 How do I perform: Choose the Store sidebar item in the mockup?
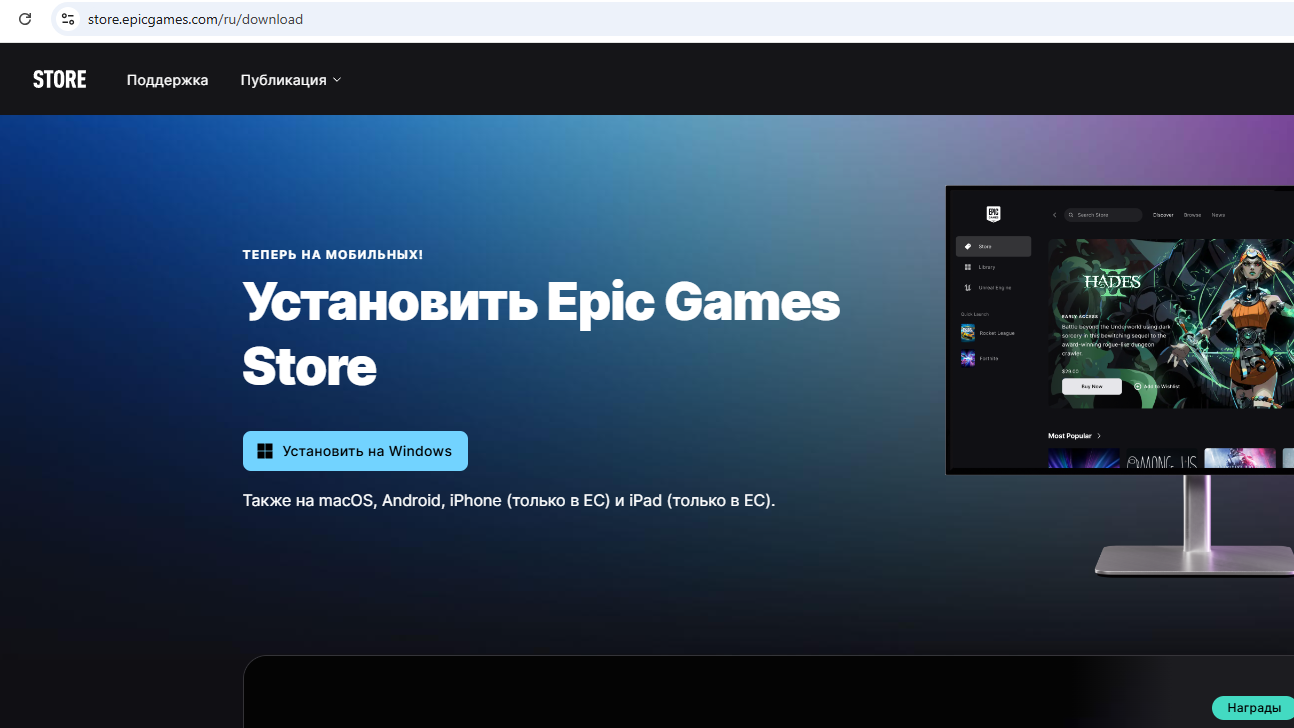(993, 246)
